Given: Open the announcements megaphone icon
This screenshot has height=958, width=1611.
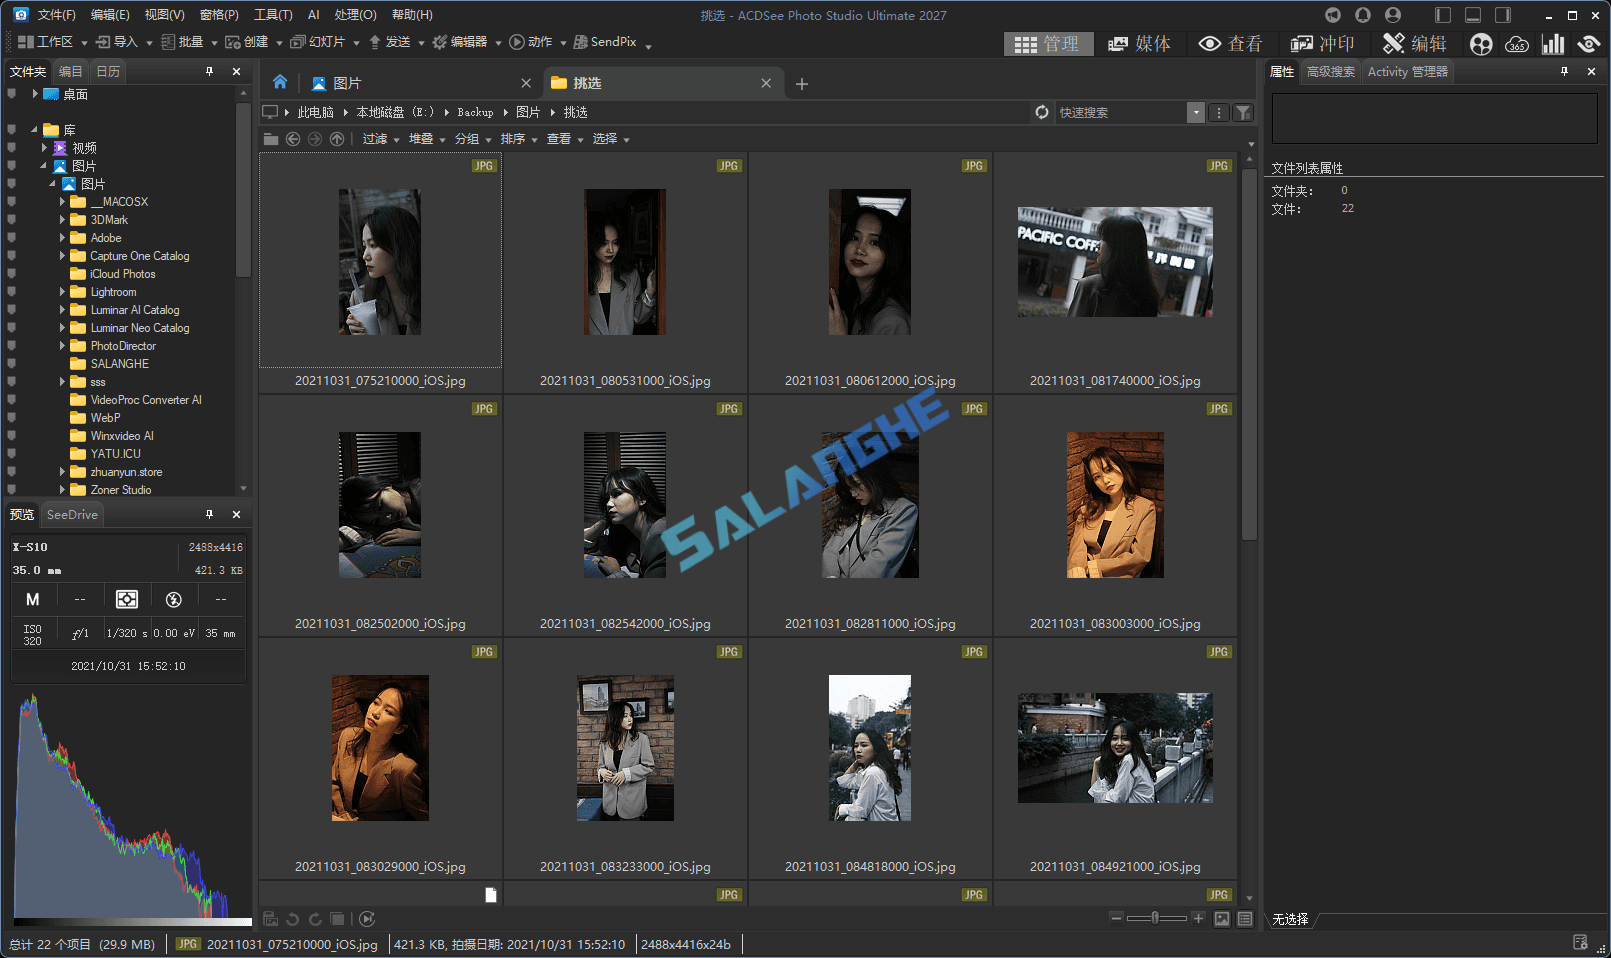Looking at the screenshot, I should pyautogui.click(x=1332, y=15).
